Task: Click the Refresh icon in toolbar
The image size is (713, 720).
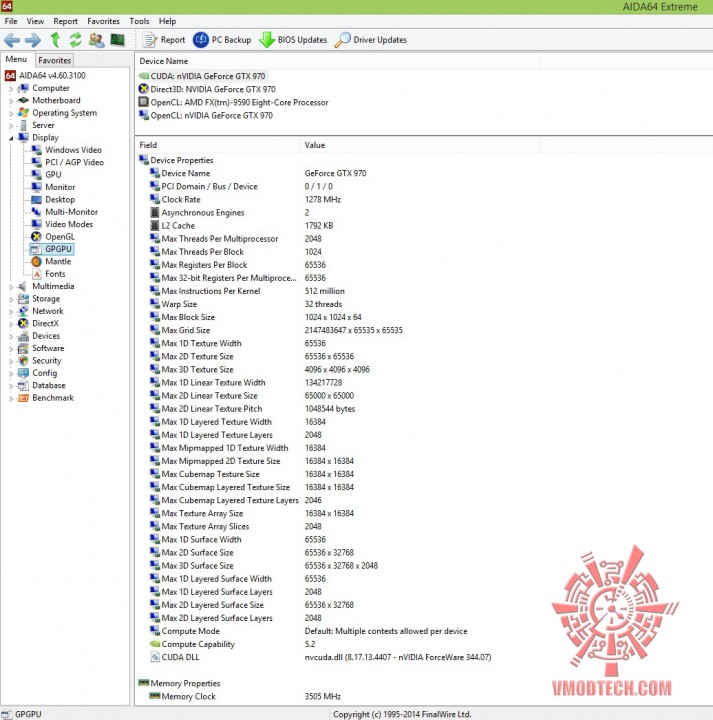Action: tap(75, 40)
